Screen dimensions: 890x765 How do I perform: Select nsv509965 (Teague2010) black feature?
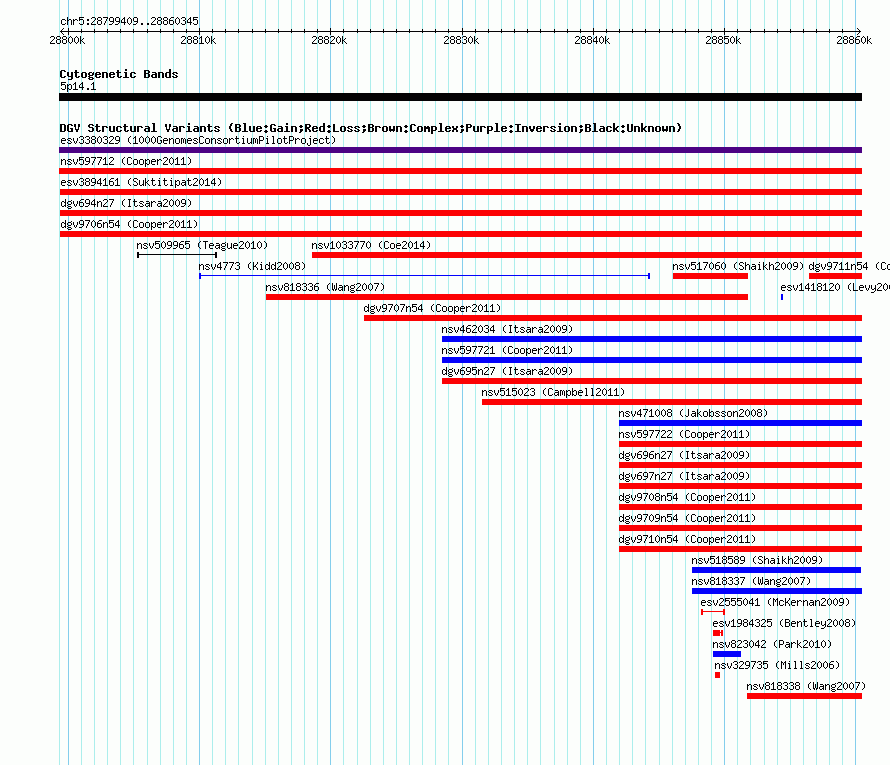click(x=177, y=255)
